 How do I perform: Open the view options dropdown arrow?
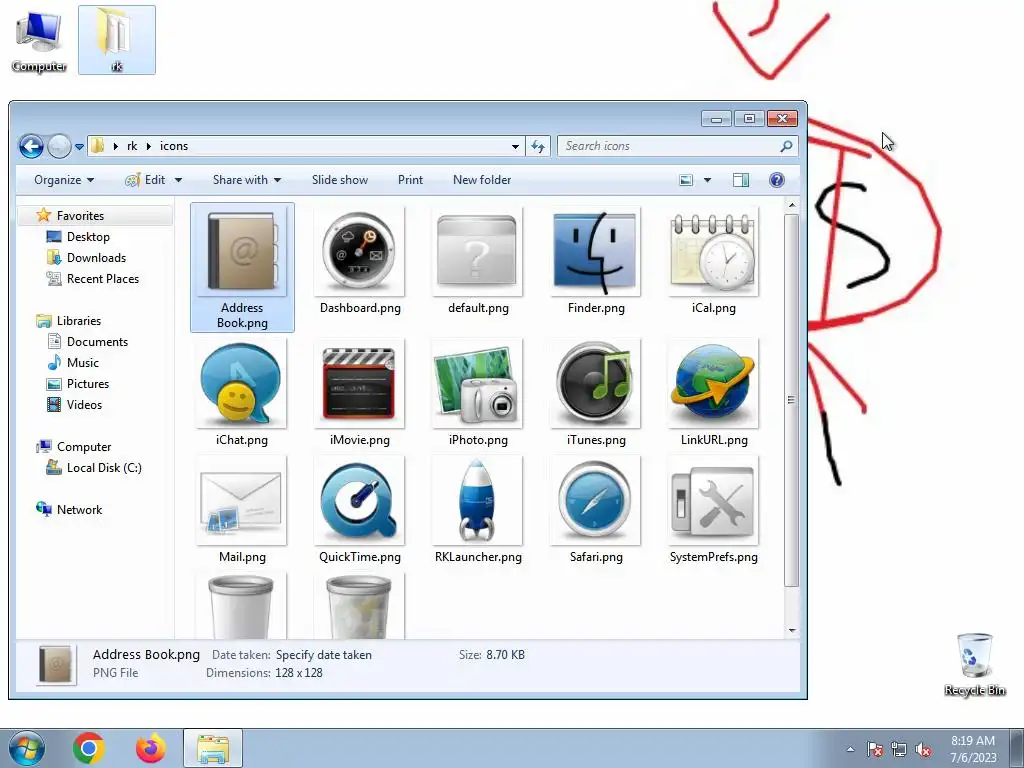pyautogui.click(x=707, y=180)
